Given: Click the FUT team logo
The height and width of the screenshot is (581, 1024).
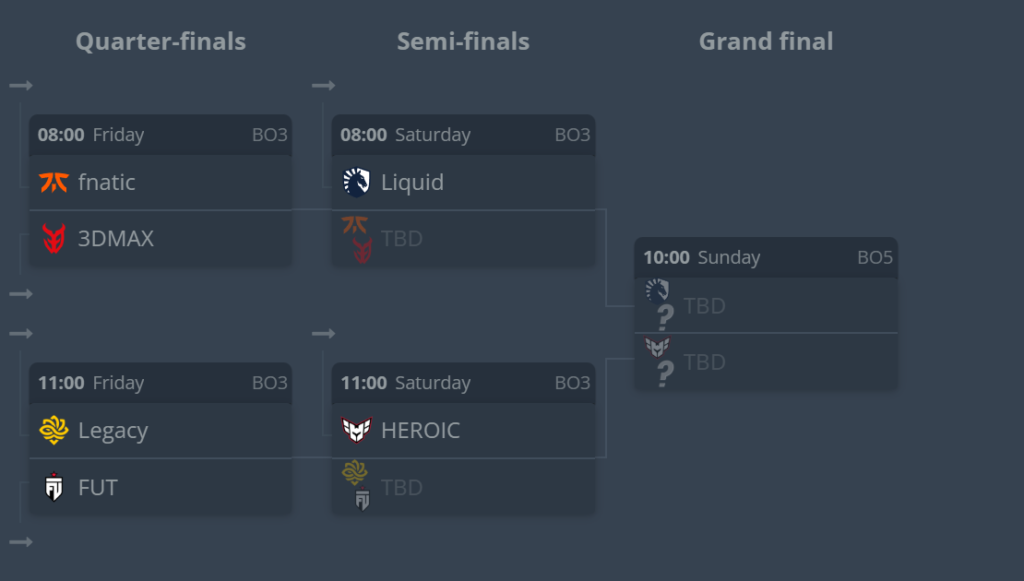Looking at the screenshot, I should (54, 488).
